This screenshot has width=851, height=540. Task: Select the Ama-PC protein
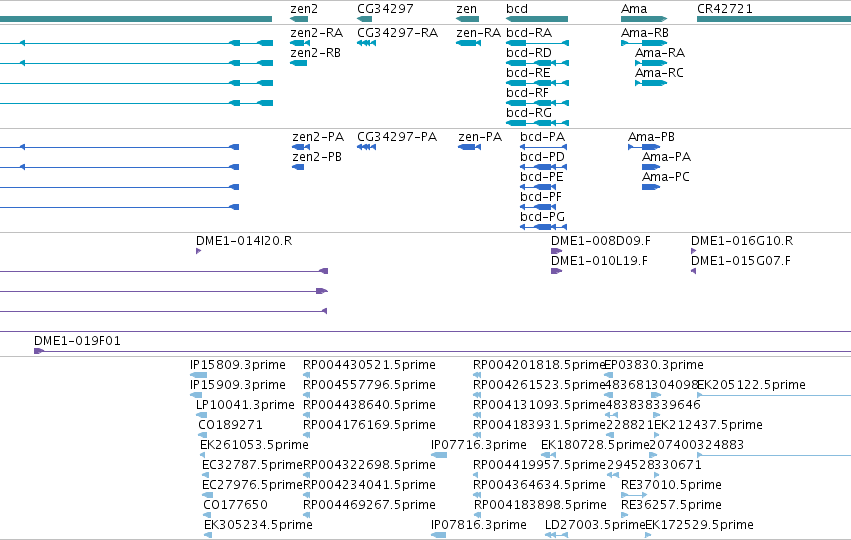666,177
